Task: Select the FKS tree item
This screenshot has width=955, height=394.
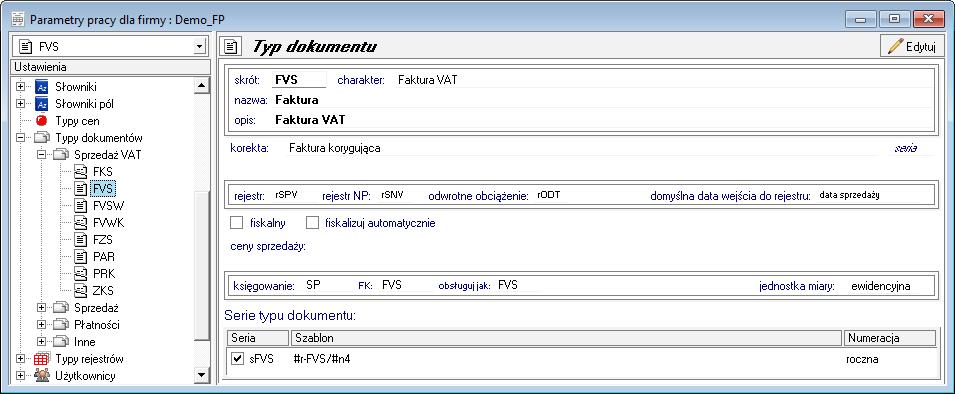Action: [x=102, y=172]
